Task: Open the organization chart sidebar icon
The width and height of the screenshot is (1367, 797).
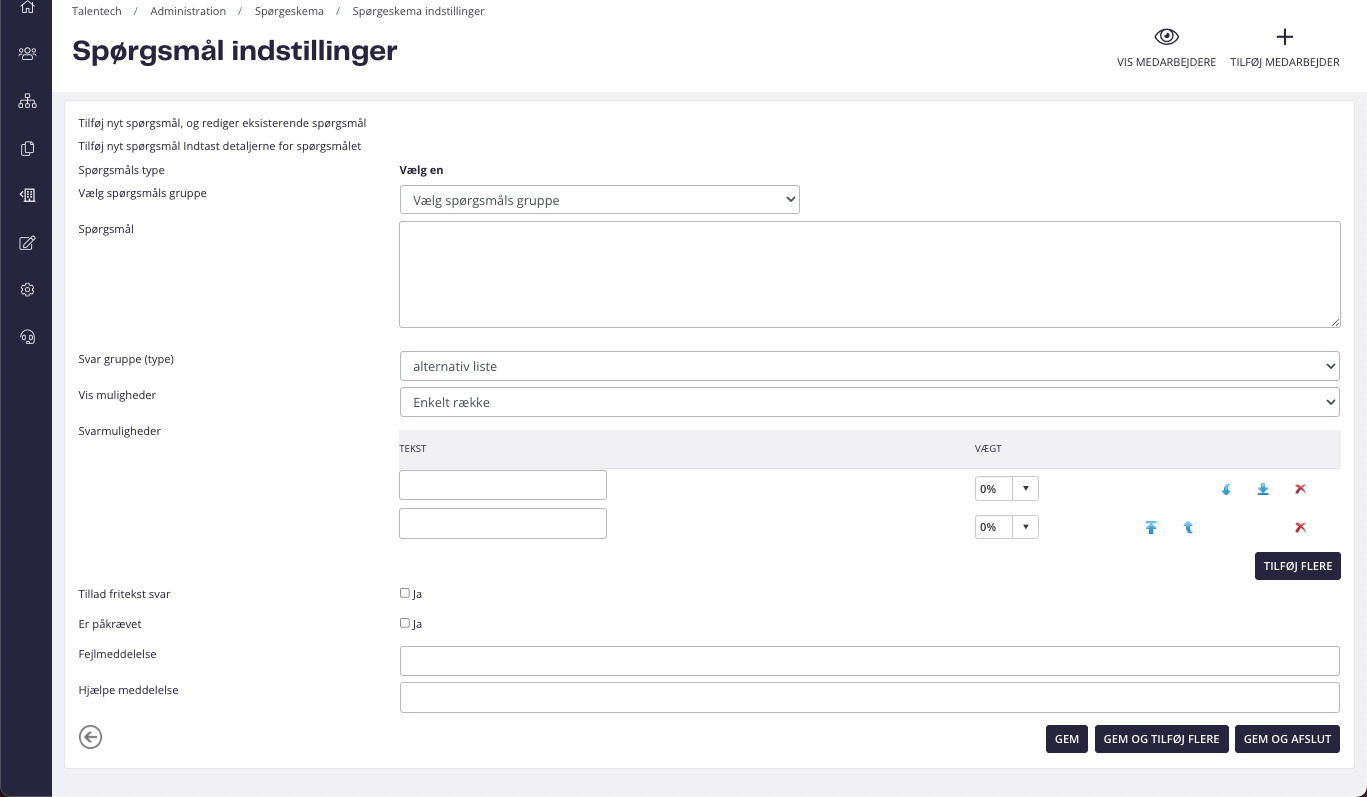Action: pos(27,101)
